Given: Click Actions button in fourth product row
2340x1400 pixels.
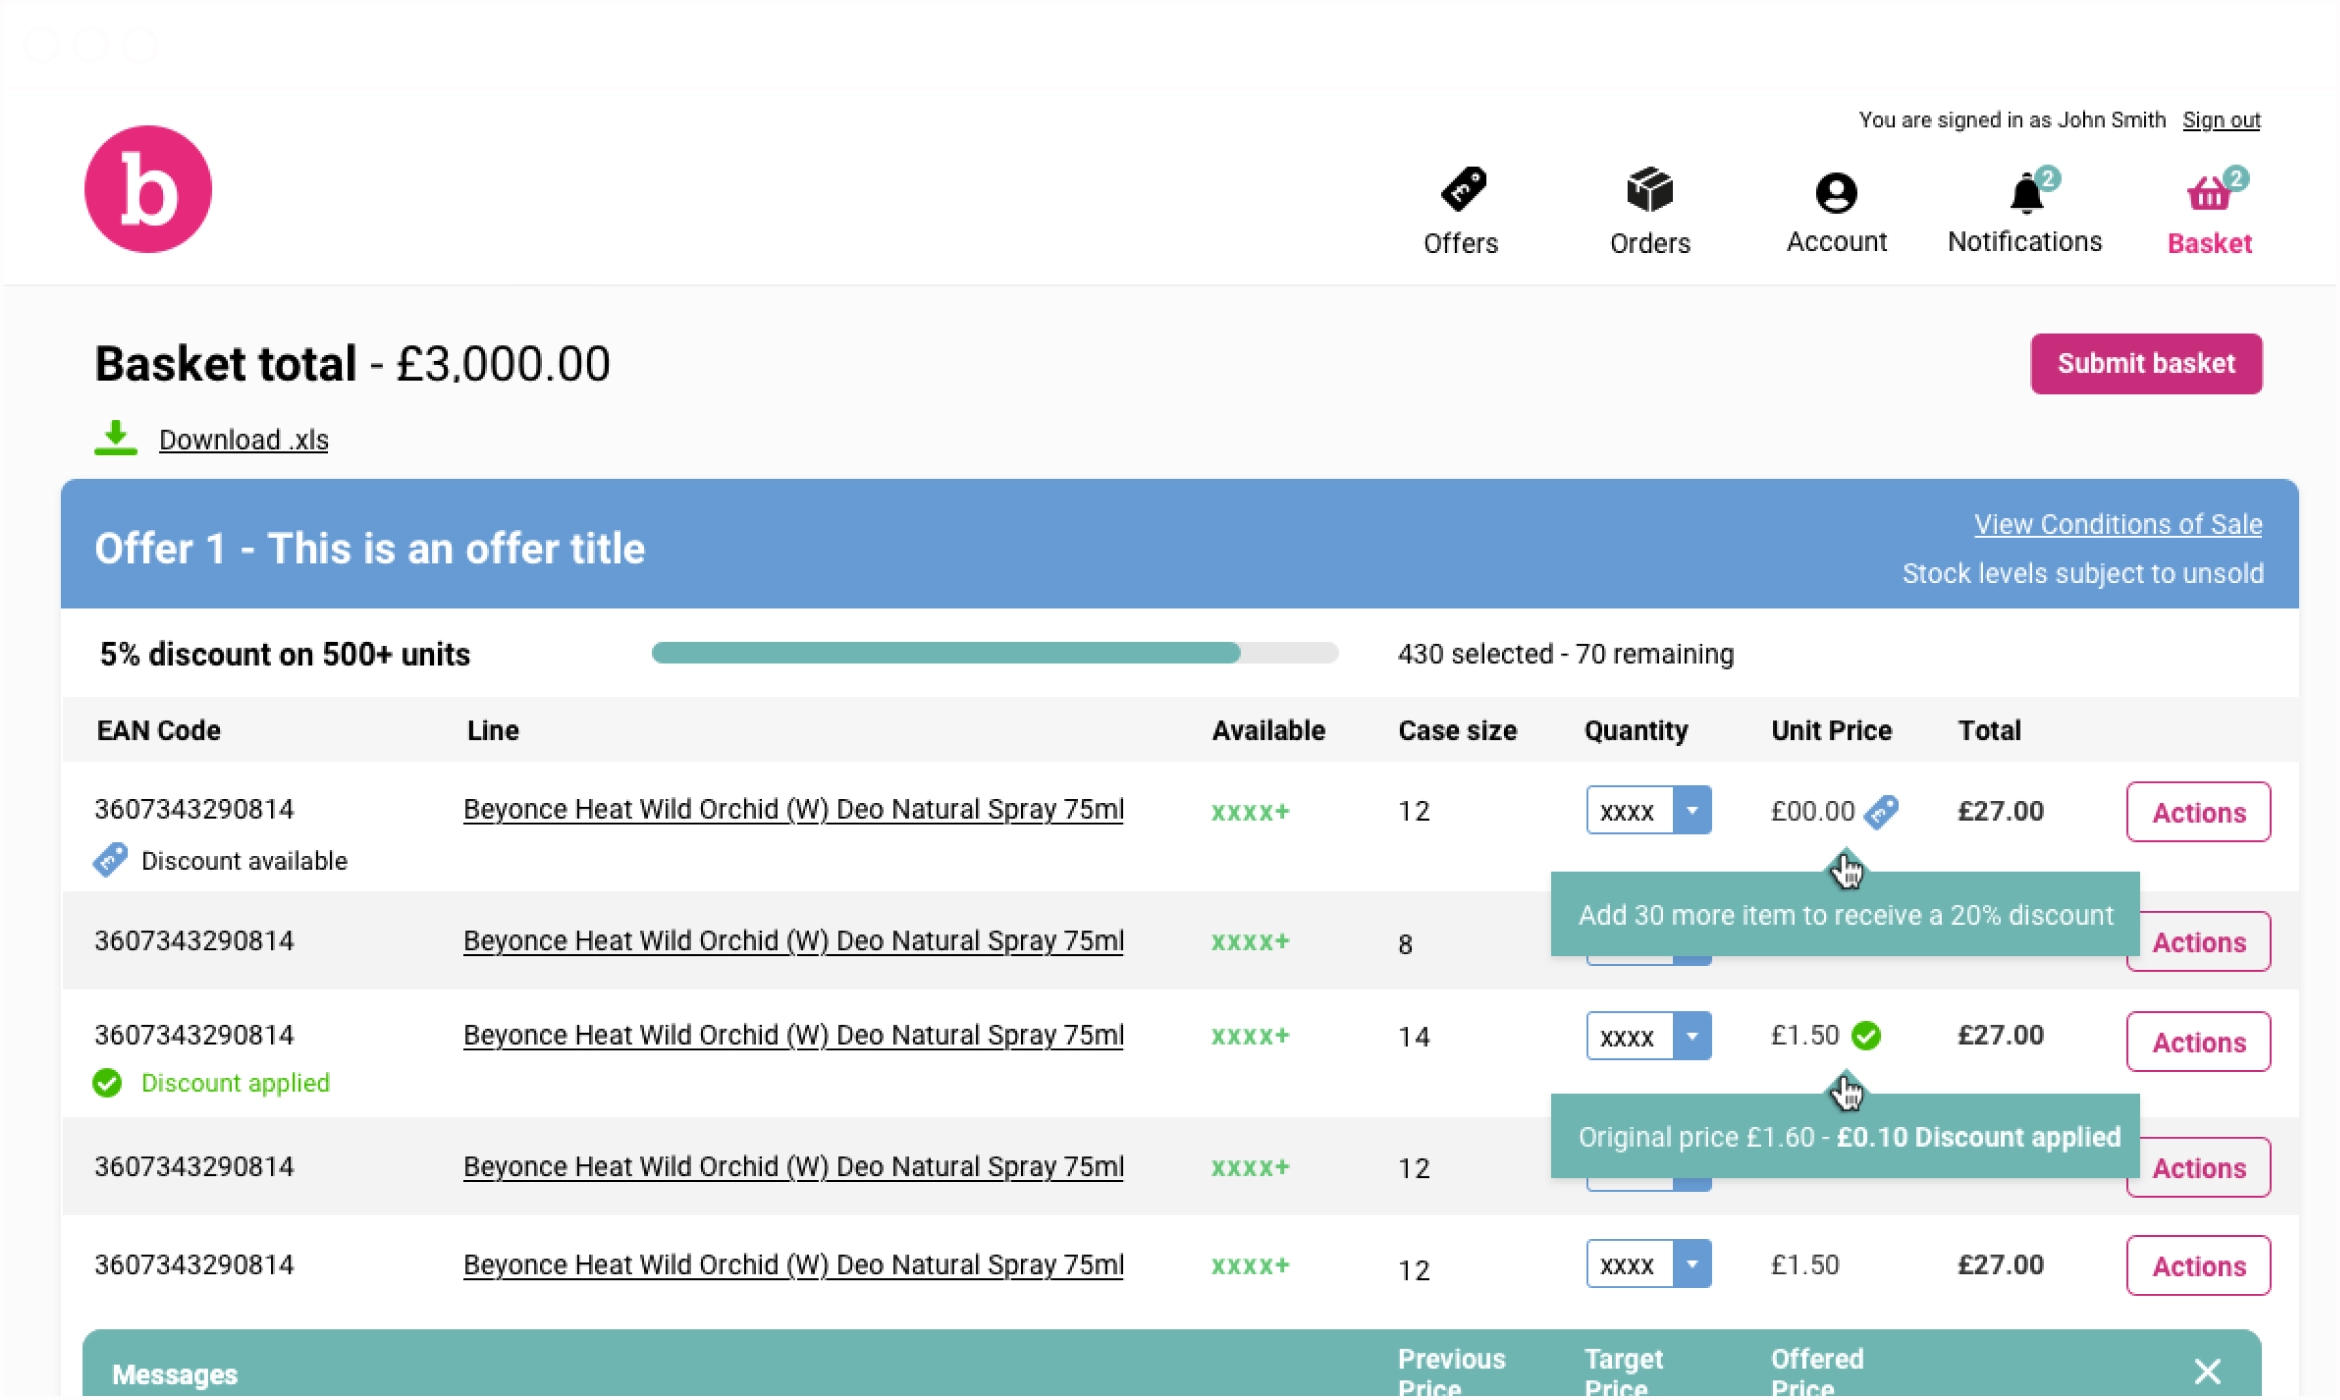Looking at the screenshot, I should pos(2198,1168).
